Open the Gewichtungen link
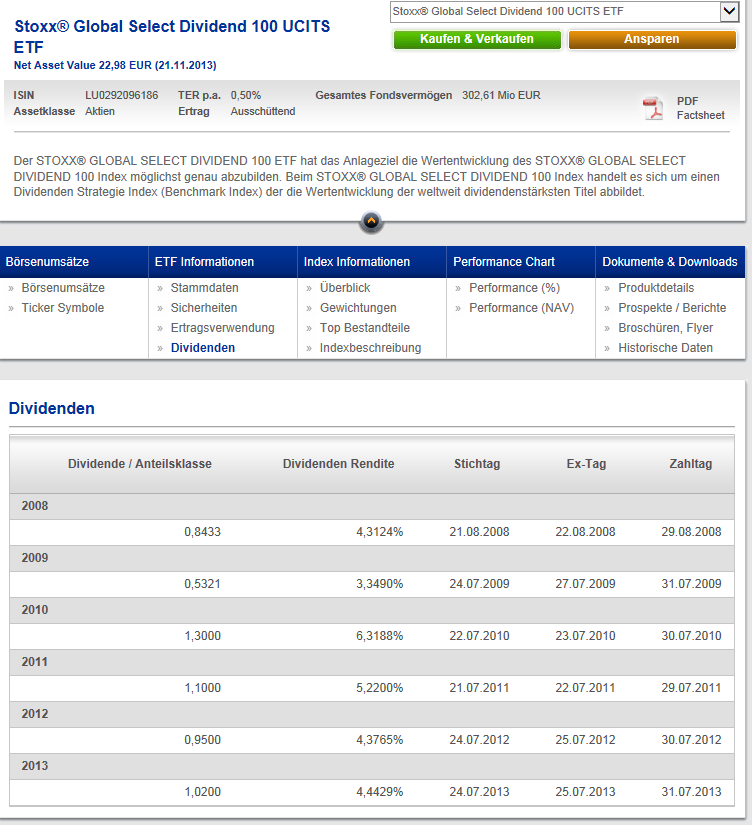This screenshot has height=825, width=752. [358, 308]
